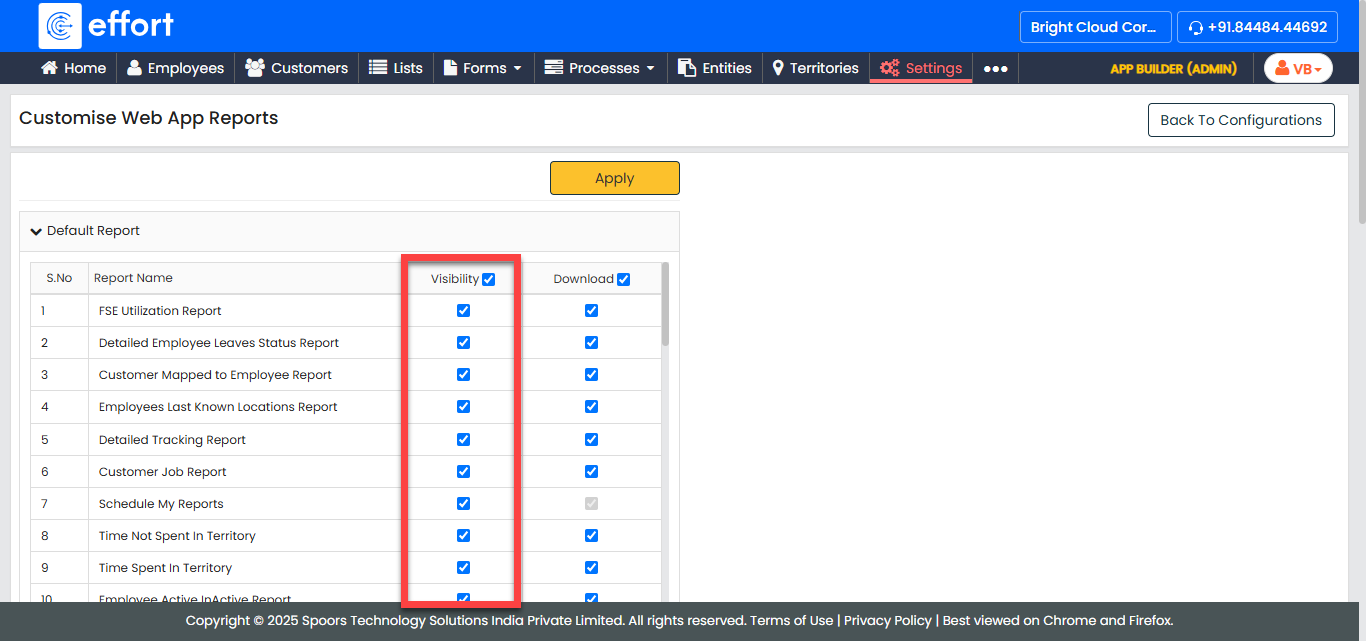Uncheck Download for Detailed Tracking Report
This screenshot has width=1366, height=641.
pyautogui.click(x=591, y=439)
